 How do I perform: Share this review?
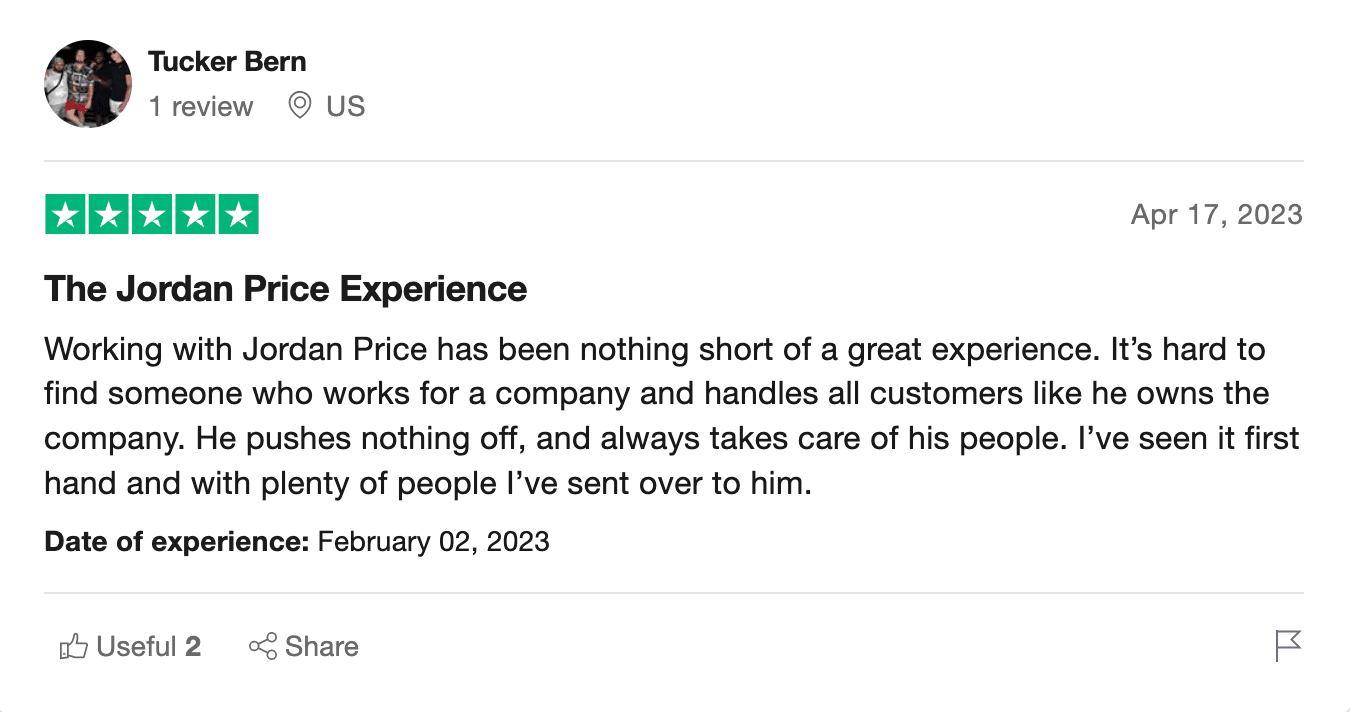click(303, 647)
